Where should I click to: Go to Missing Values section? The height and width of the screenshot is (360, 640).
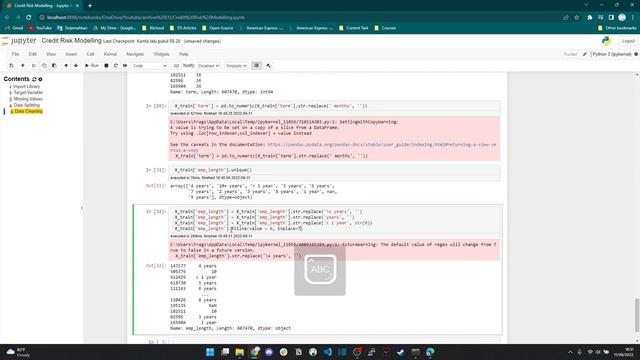point(28,99)
